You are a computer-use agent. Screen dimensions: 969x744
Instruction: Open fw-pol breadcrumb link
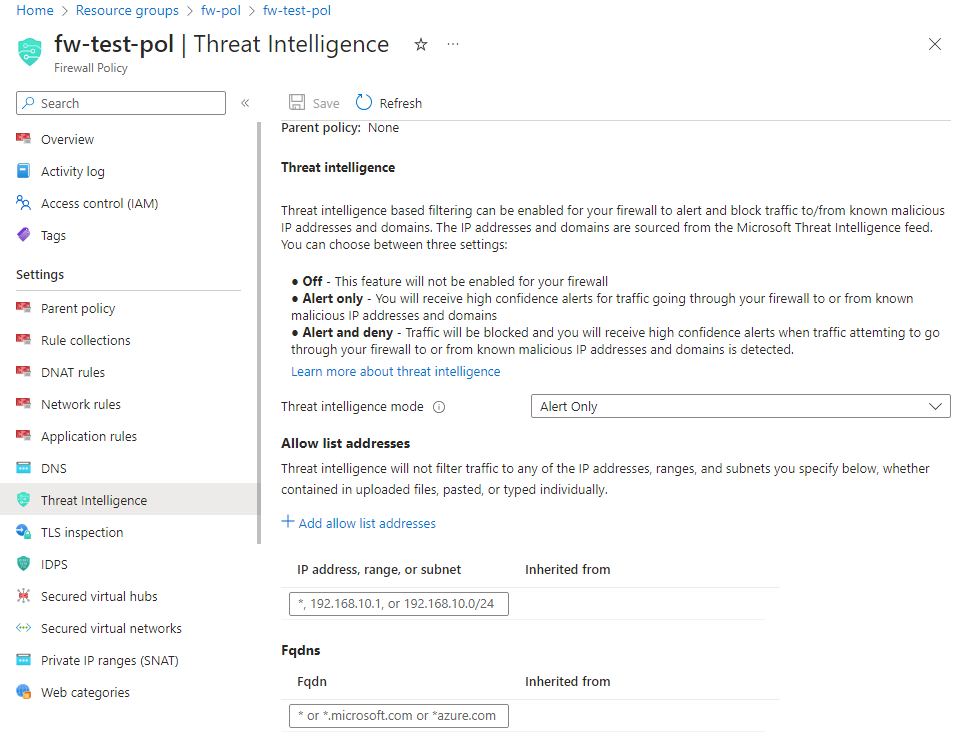[x=221, y=11]
